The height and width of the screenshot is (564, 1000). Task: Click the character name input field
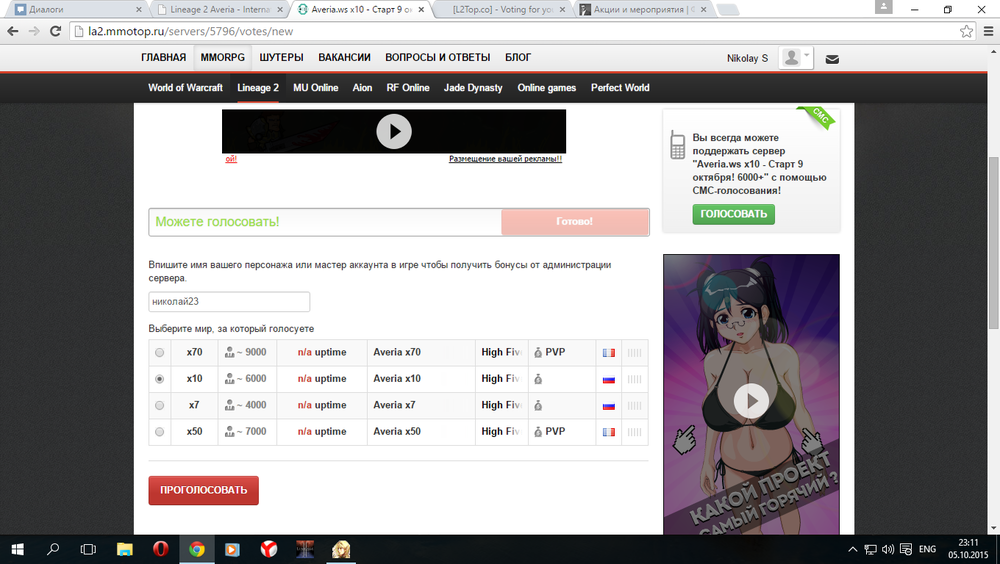229,301
